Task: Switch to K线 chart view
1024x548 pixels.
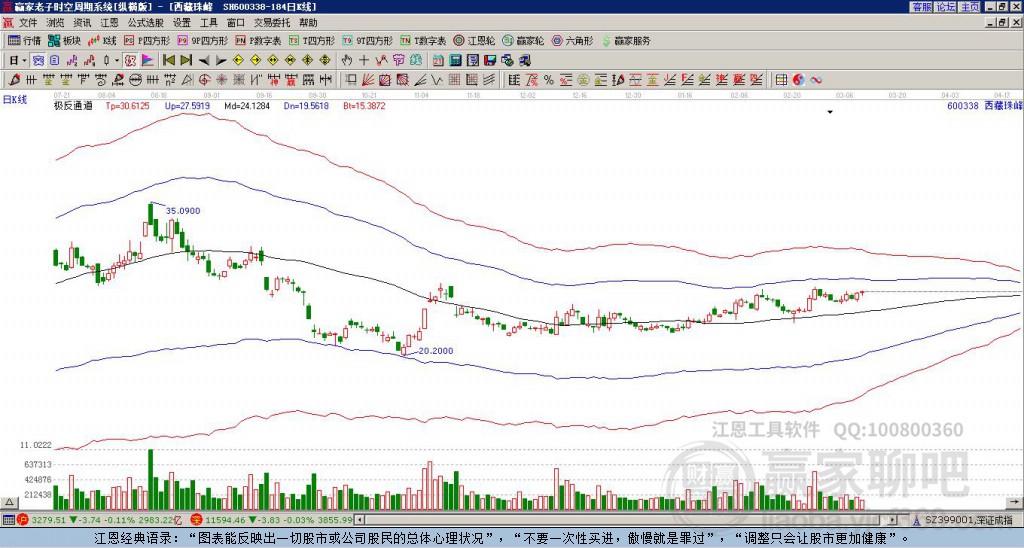Action: [x=101, y=40]
